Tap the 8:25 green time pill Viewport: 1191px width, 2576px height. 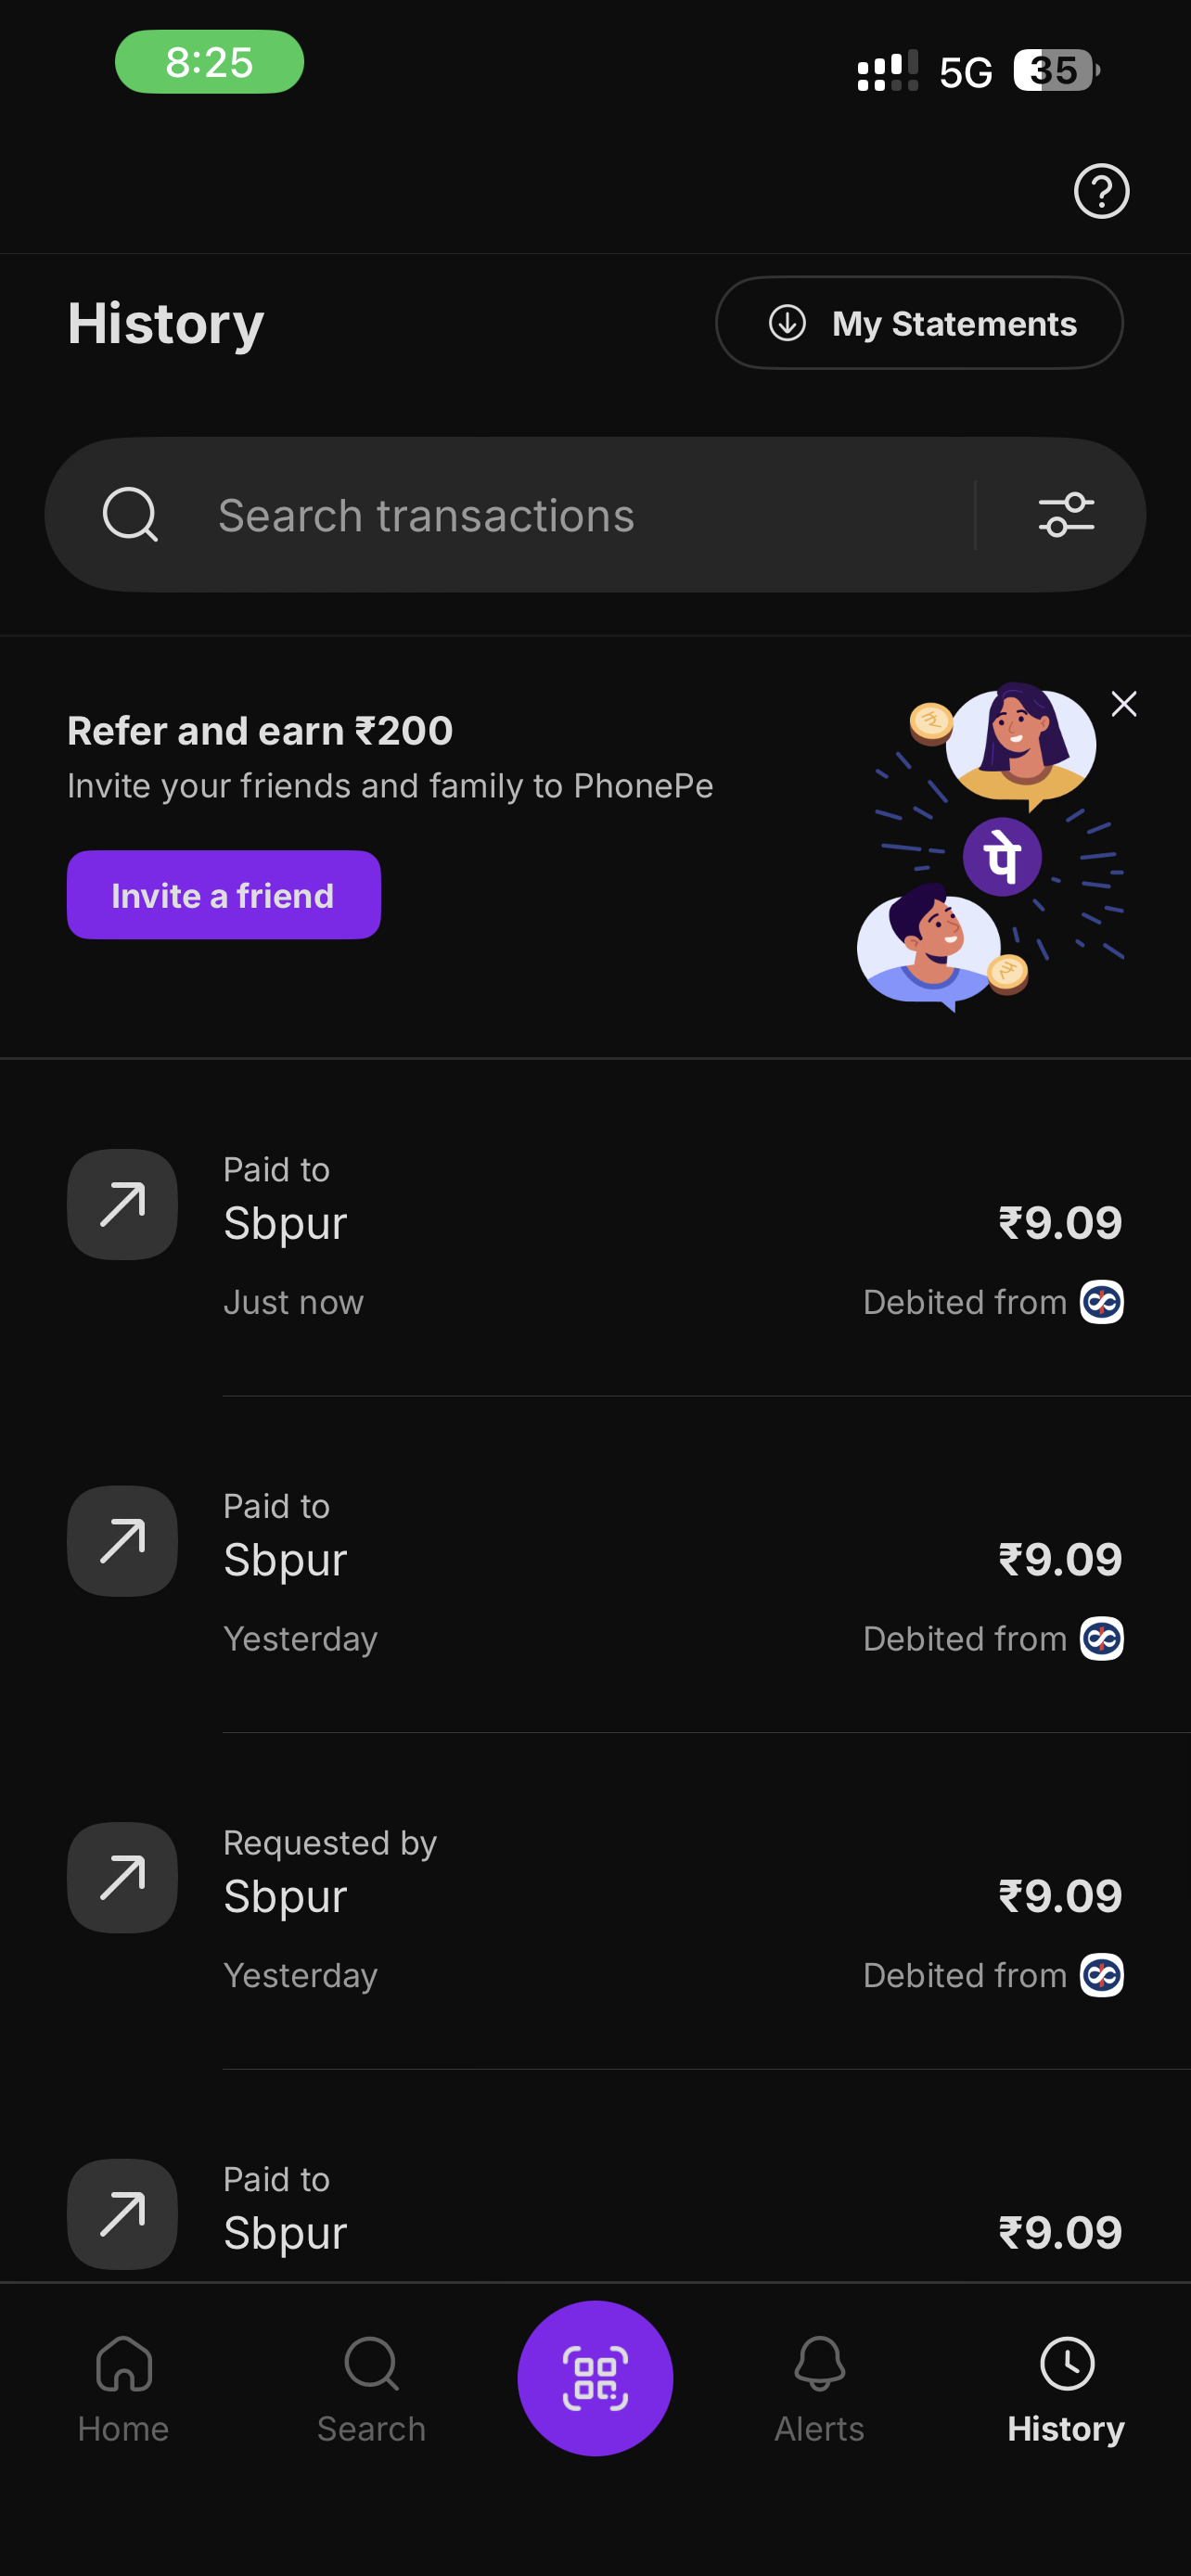[209, 62]
